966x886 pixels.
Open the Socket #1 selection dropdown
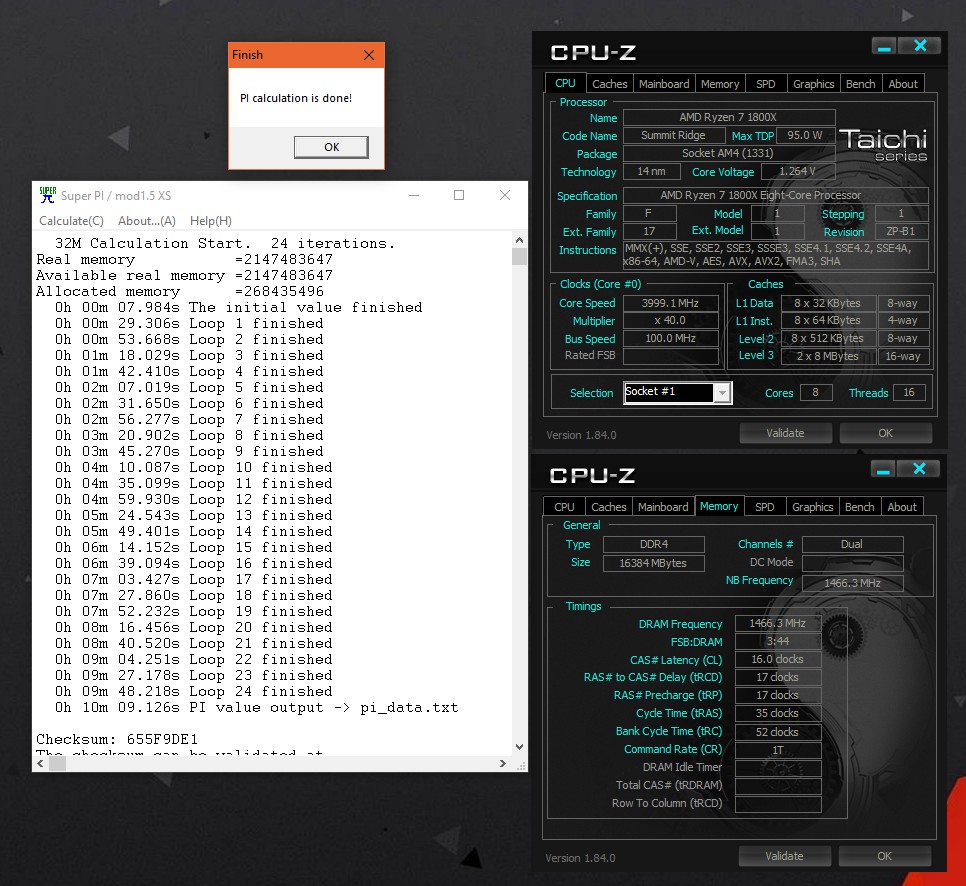(722, 392)
